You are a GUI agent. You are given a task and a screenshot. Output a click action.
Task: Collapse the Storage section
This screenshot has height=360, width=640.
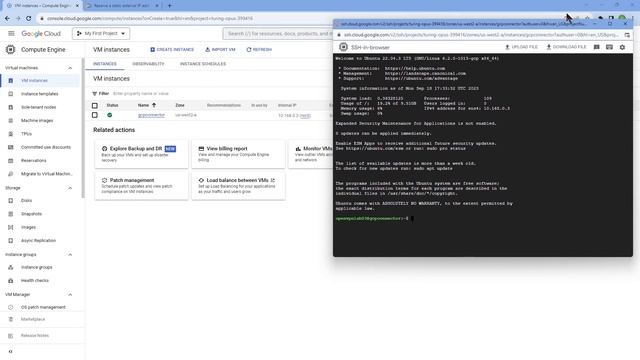70,188
